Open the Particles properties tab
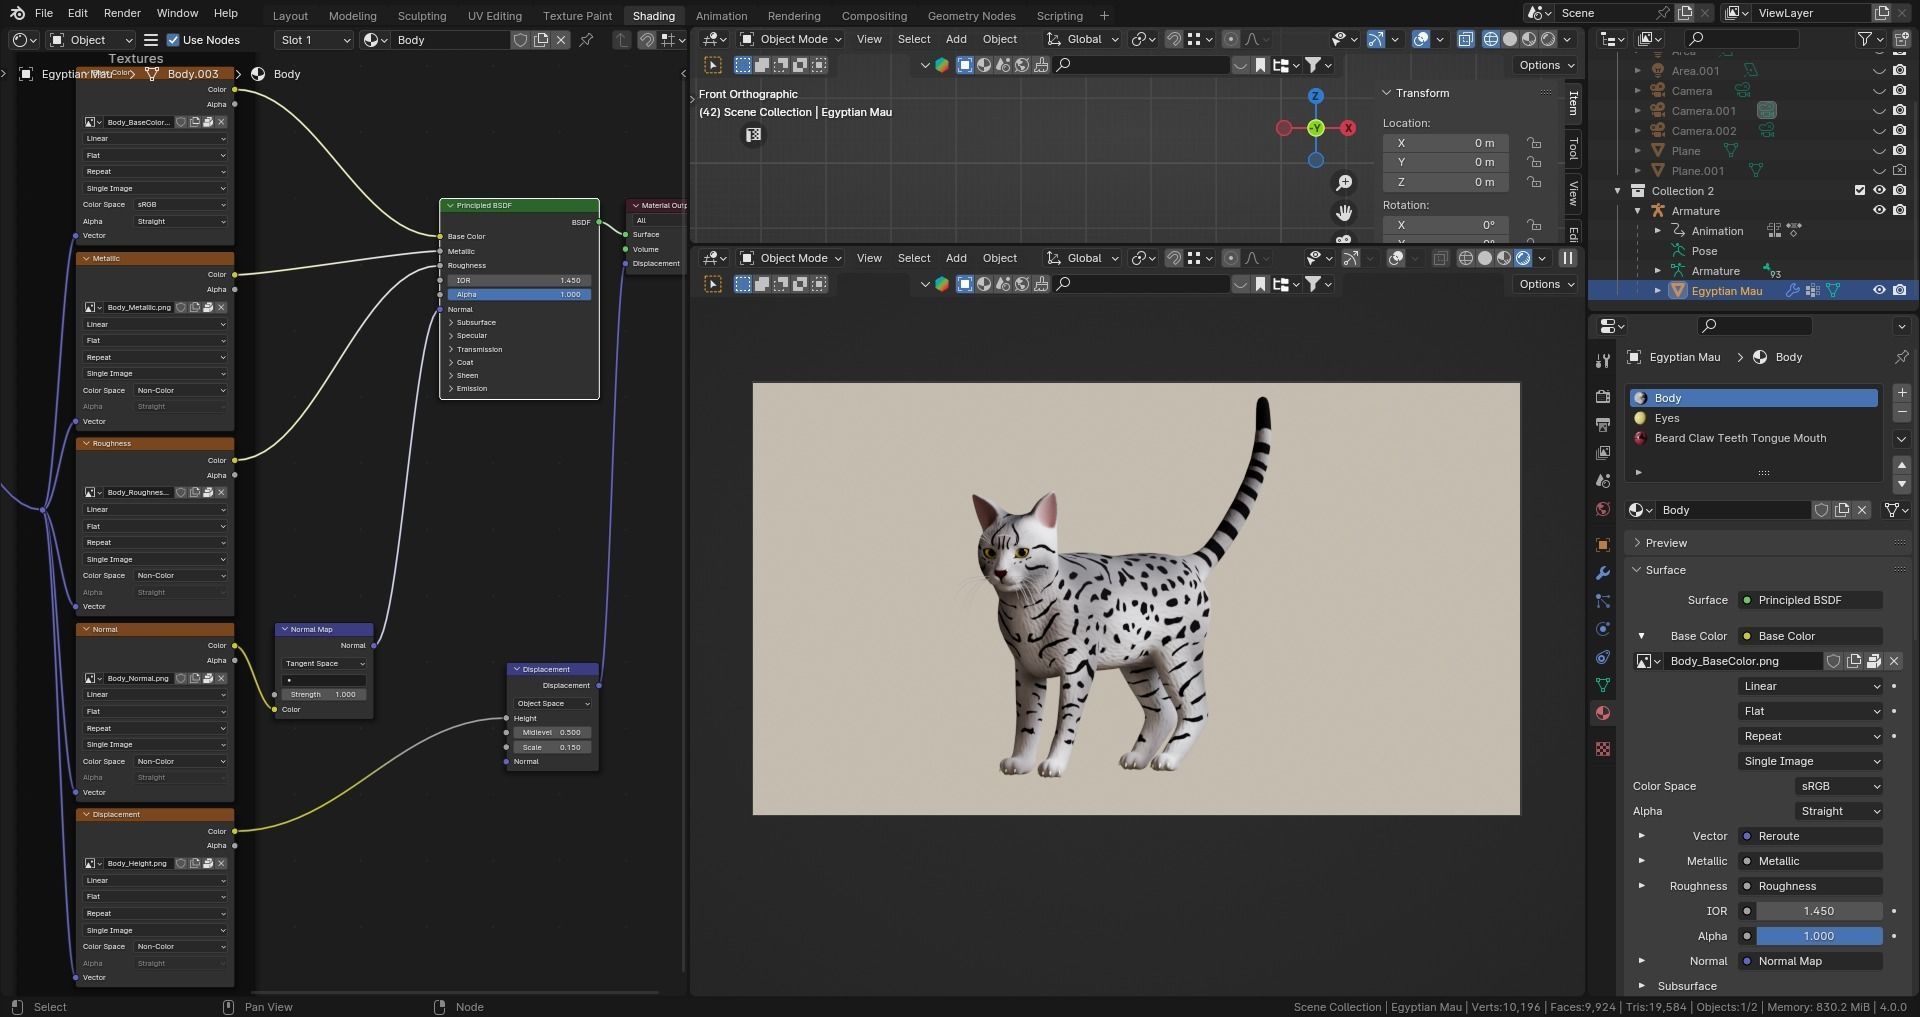The width and height of the screenshot is (1920, 1017). click(x=1603, y=601)
